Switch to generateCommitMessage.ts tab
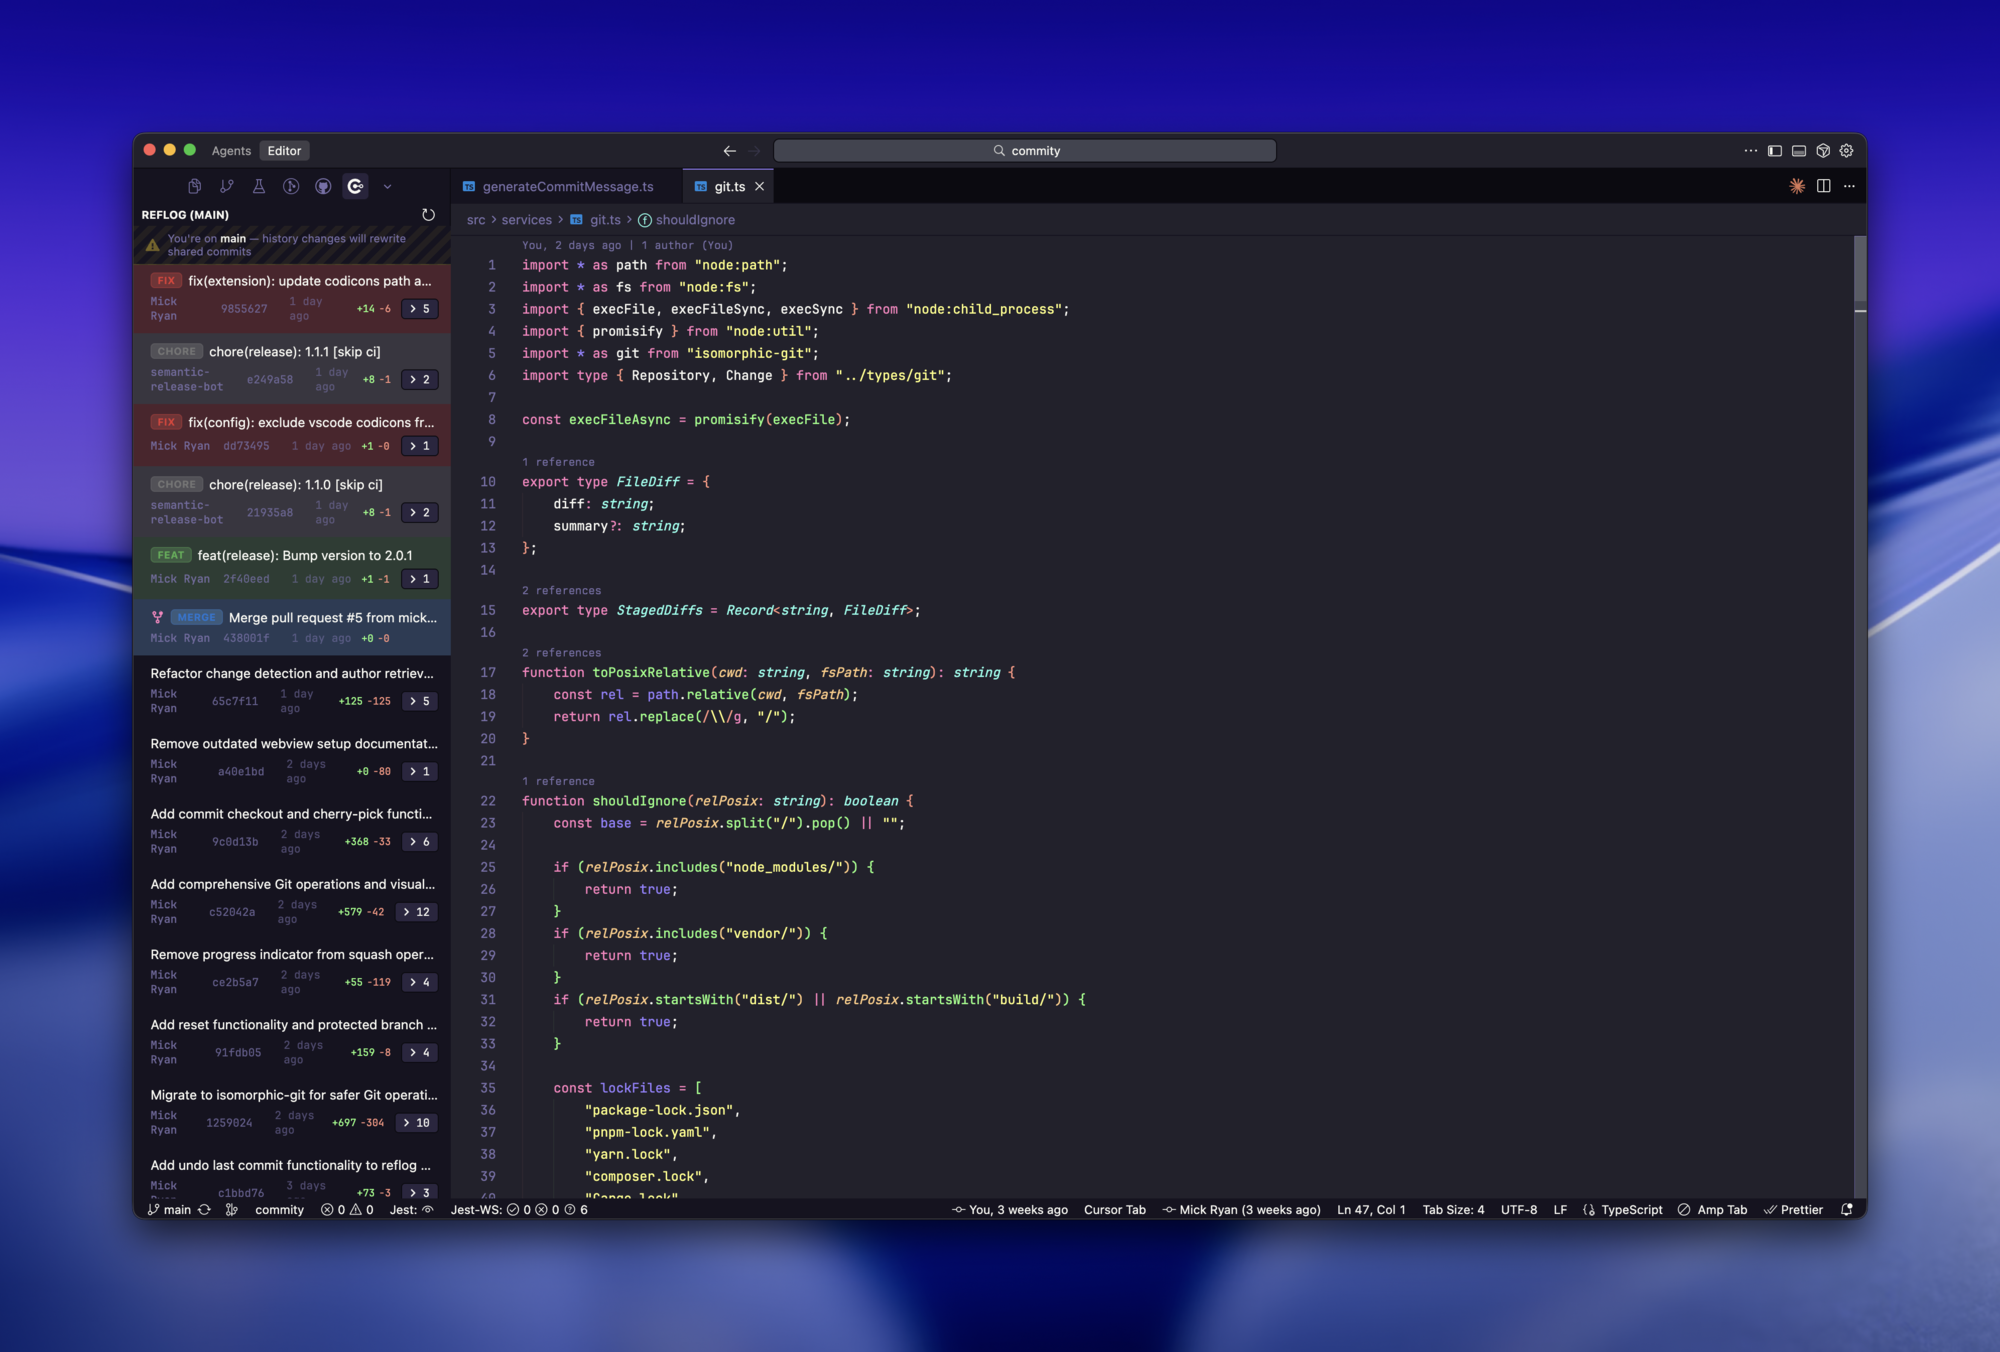Viewport: 2000px width, 1352px height. pyautogui.click(x=567, y=187)
